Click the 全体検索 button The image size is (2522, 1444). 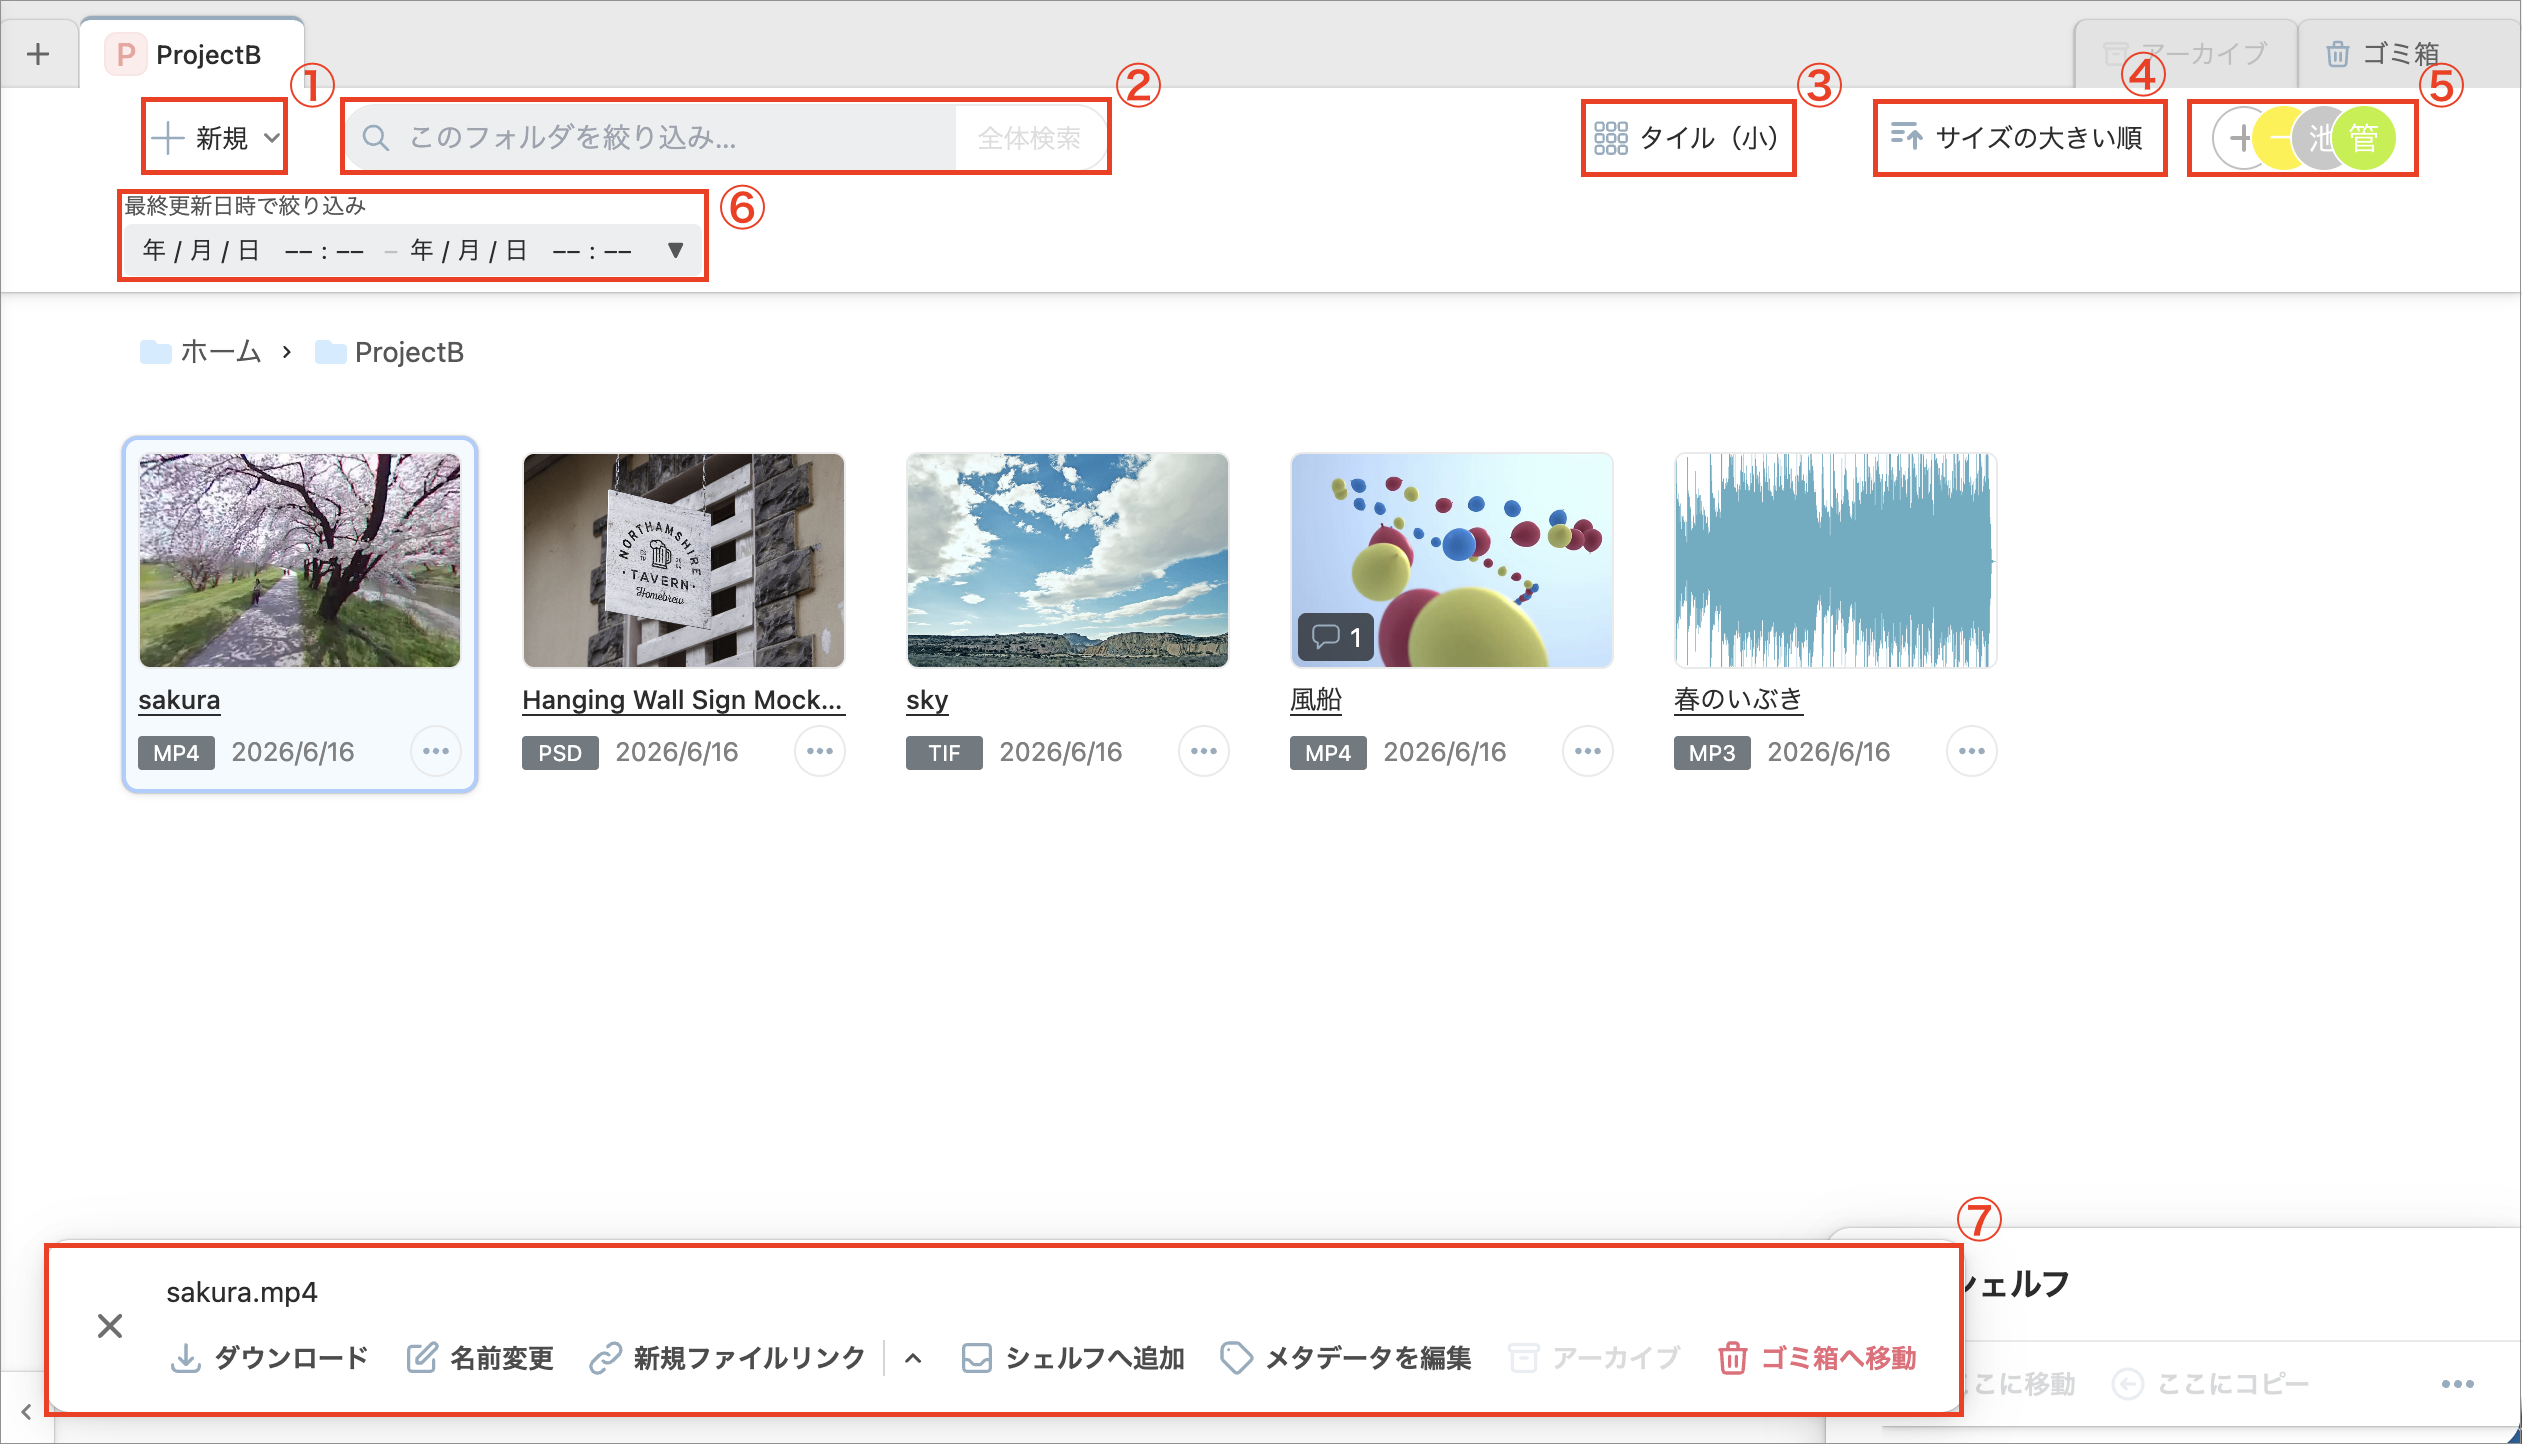click(x=1029, y=137)
